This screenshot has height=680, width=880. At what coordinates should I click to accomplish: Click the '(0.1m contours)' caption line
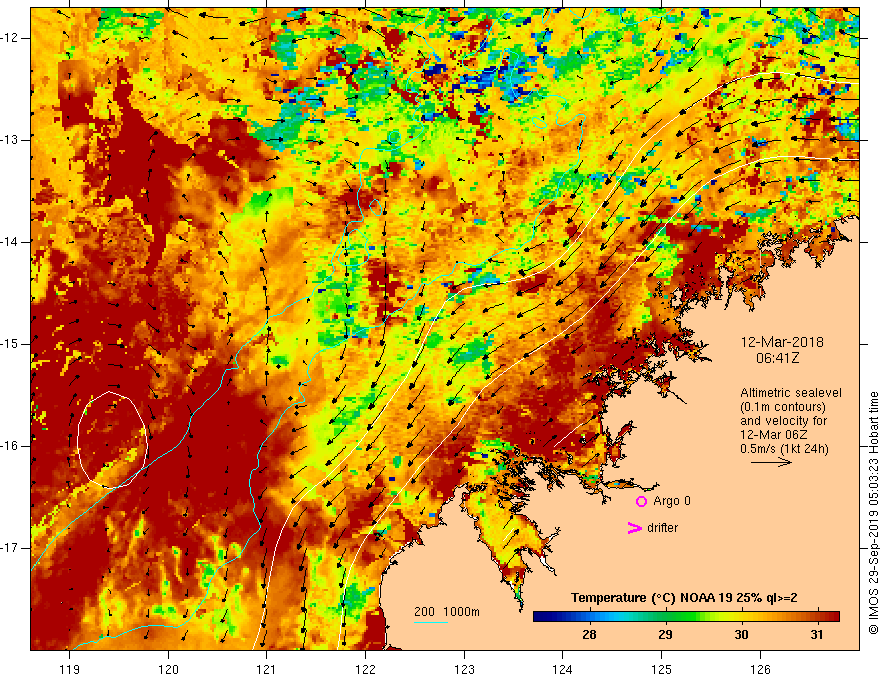783,407
